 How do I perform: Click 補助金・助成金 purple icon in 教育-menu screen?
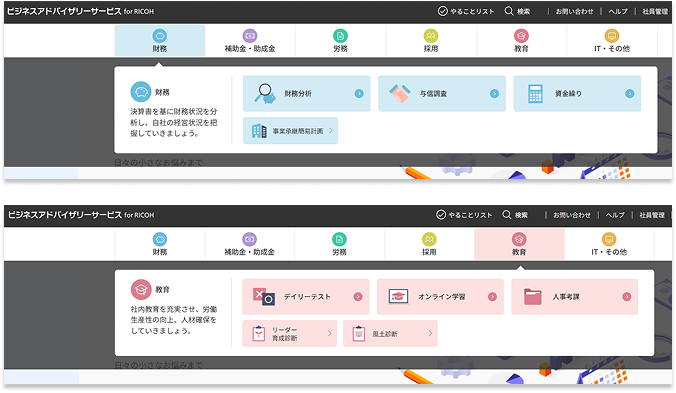(x=249, y=239)
